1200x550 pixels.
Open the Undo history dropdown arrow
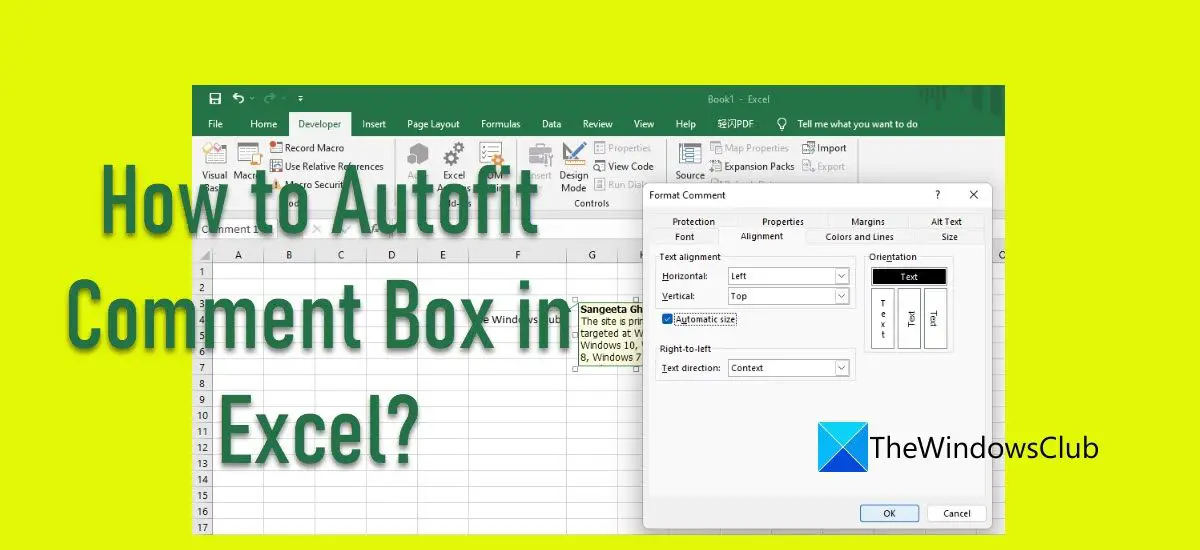pyautogui.click(x=251, y=99)
